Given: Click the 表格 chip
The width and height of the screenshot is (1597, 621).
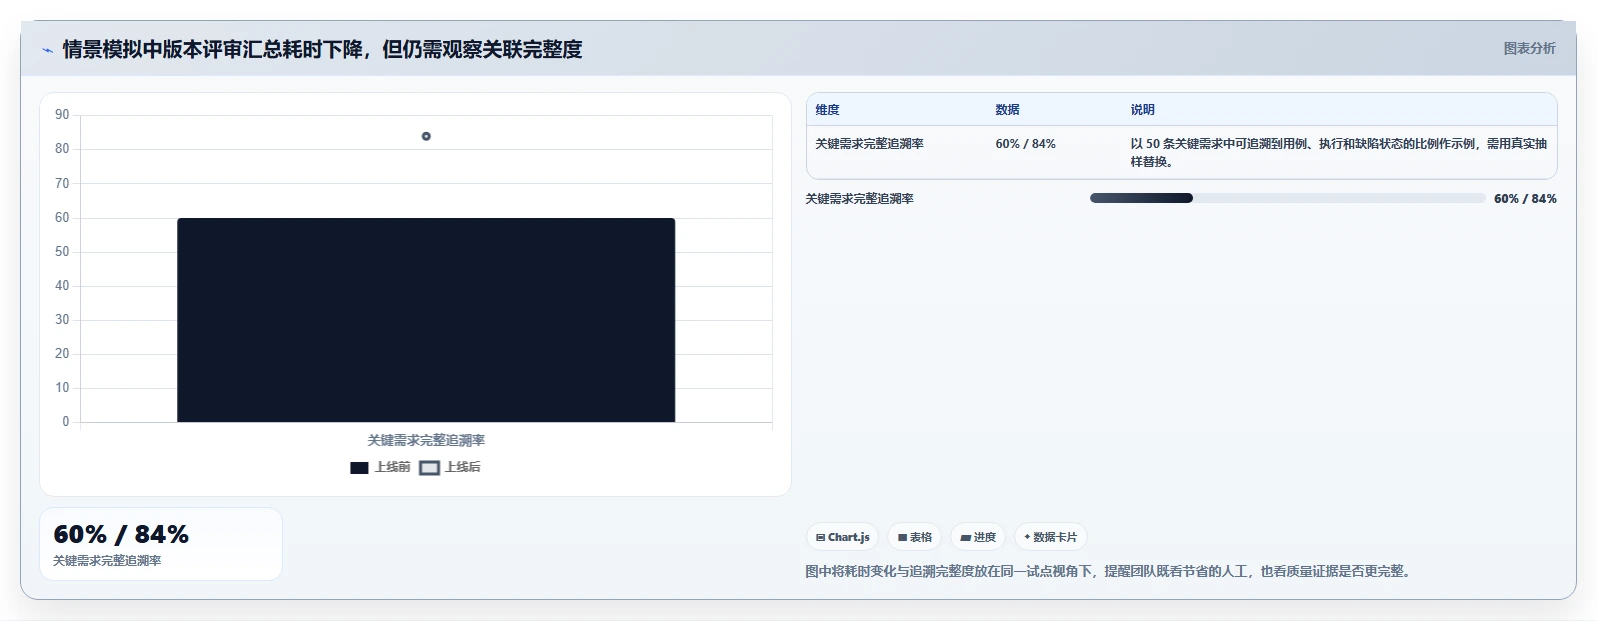Looking at the screenshot, I should (914, 537).
